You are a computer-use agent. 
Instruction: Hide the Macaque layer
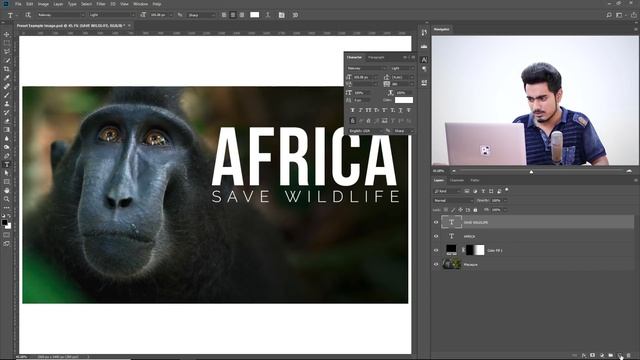pos(436,264)
